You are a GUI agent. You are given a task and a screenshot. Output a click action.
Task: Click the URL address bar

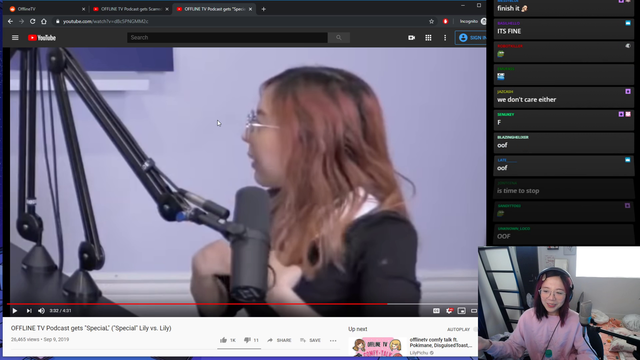click(241, 21)
